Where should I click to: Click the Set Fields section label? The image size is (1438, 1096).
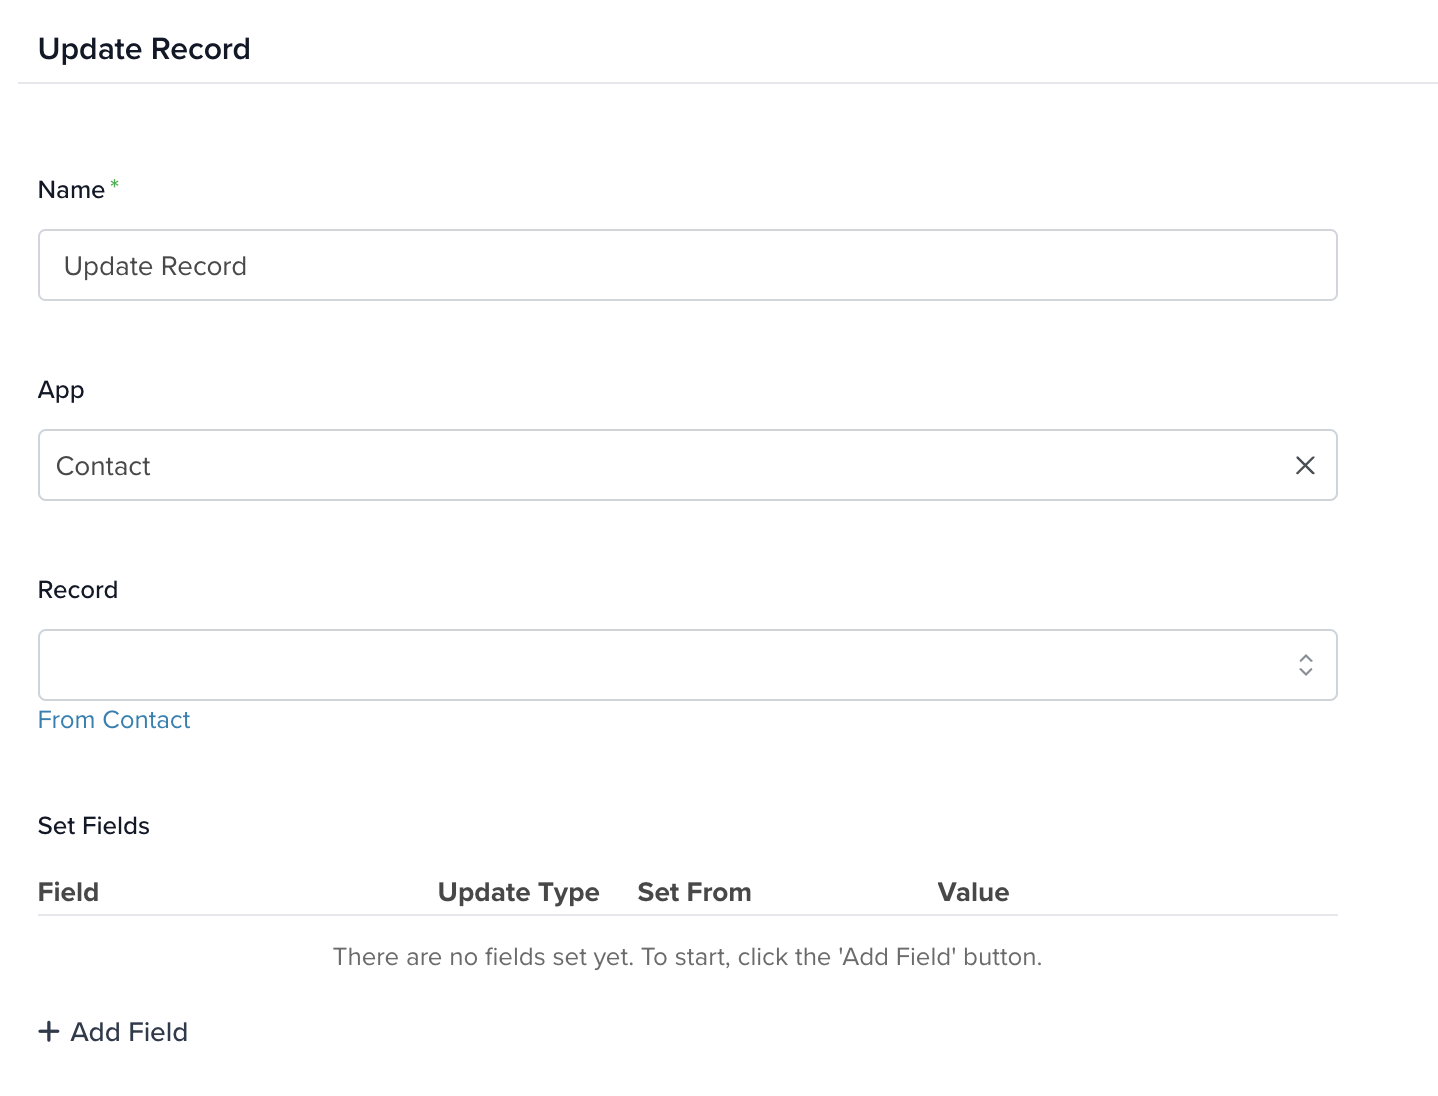point(94,826)
